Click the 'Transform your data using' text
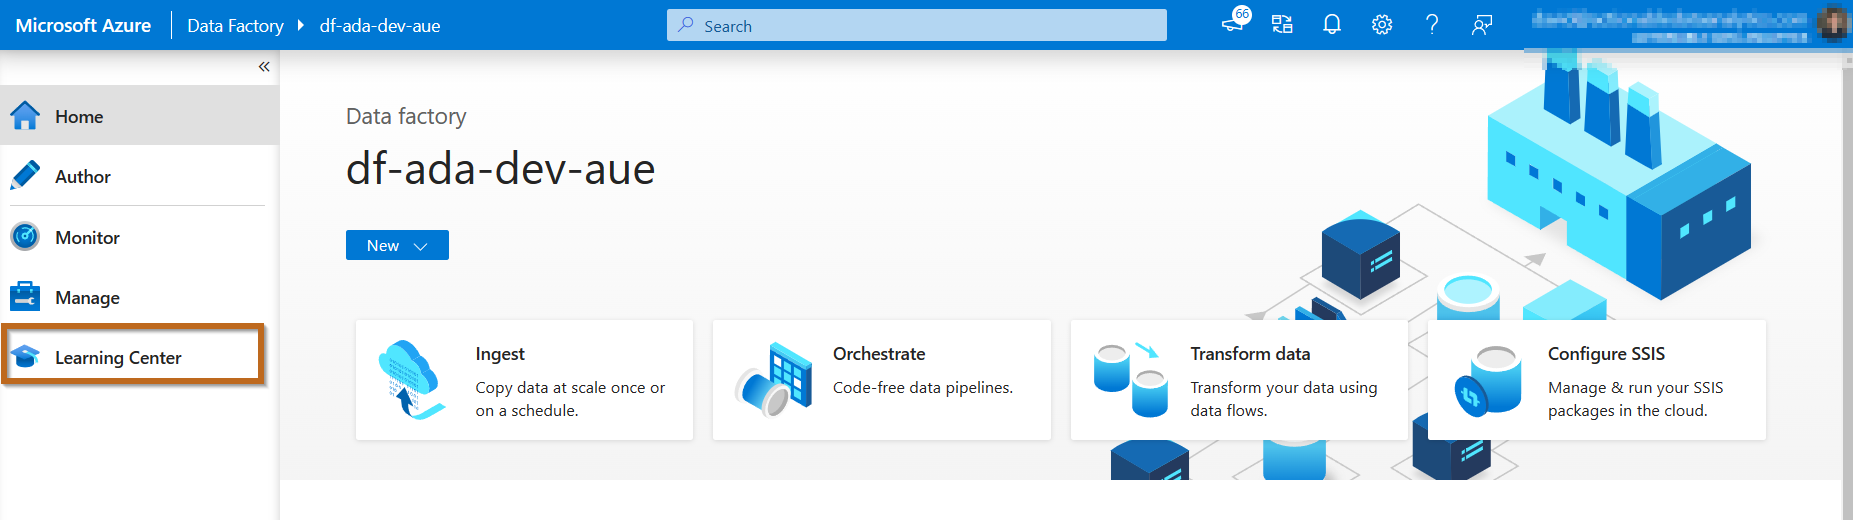The width and height of the screenshot is (1853, 520). (x=1284, y=388)
